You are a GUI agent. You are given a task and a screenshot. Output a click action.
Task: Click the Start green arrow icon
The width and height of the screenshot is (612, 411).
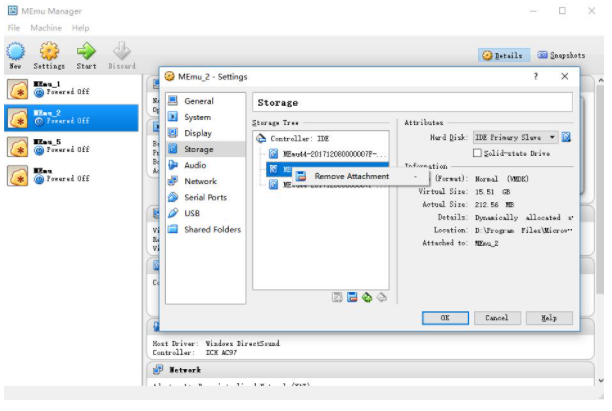click(86, 53)
